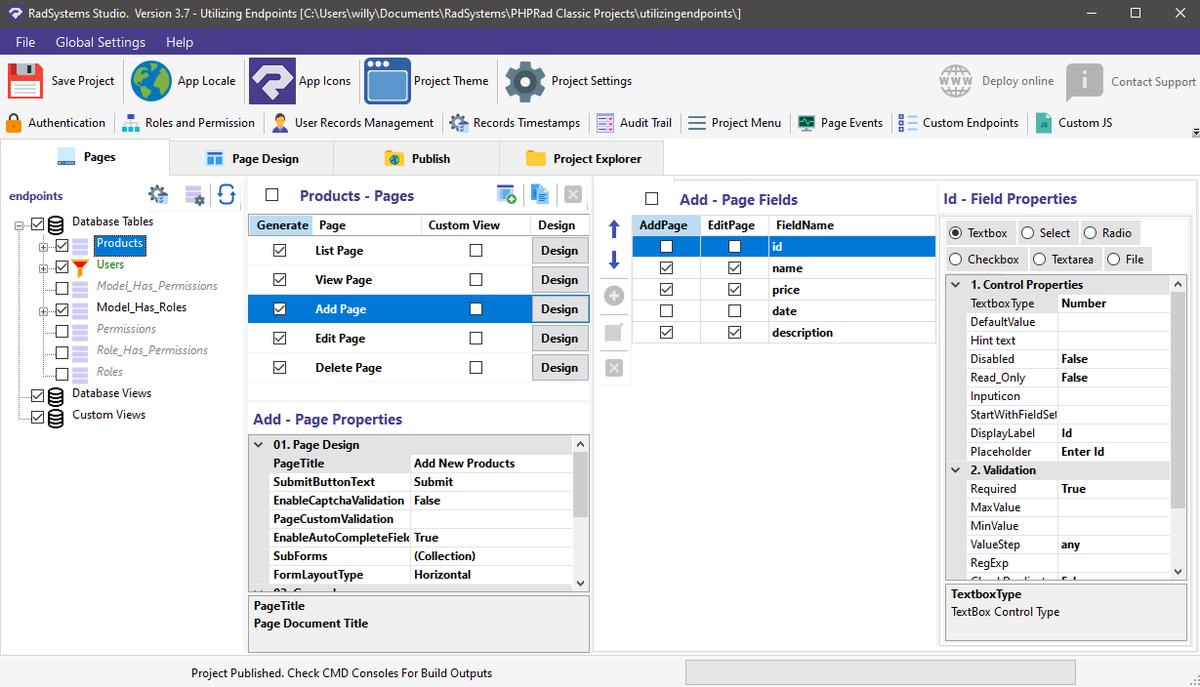Click the PageTitle value field
Image resolution: width=1200 pixels, height=687 pixels.
(x=491, y=463)
